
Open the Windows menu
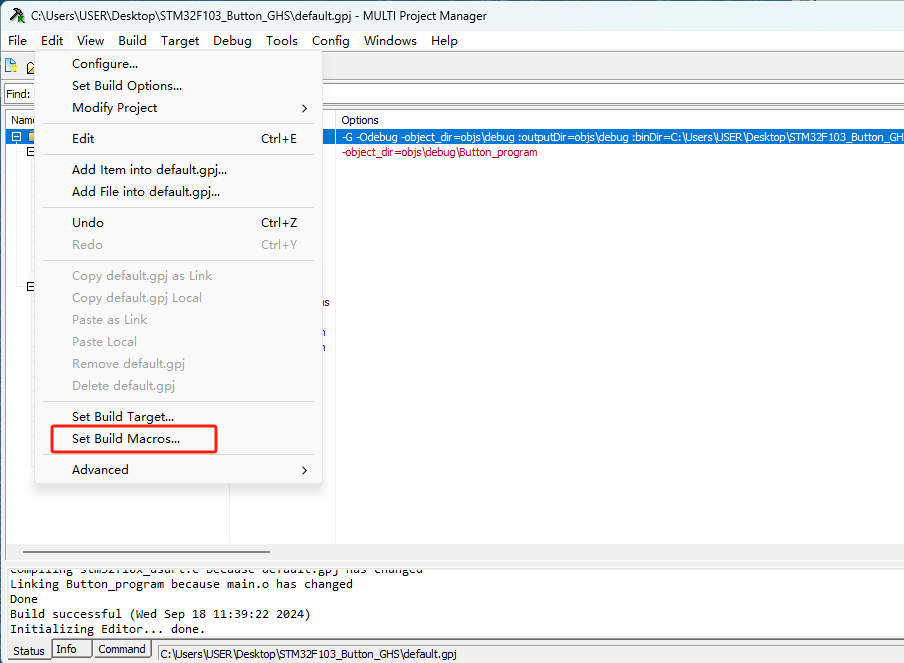390,41
